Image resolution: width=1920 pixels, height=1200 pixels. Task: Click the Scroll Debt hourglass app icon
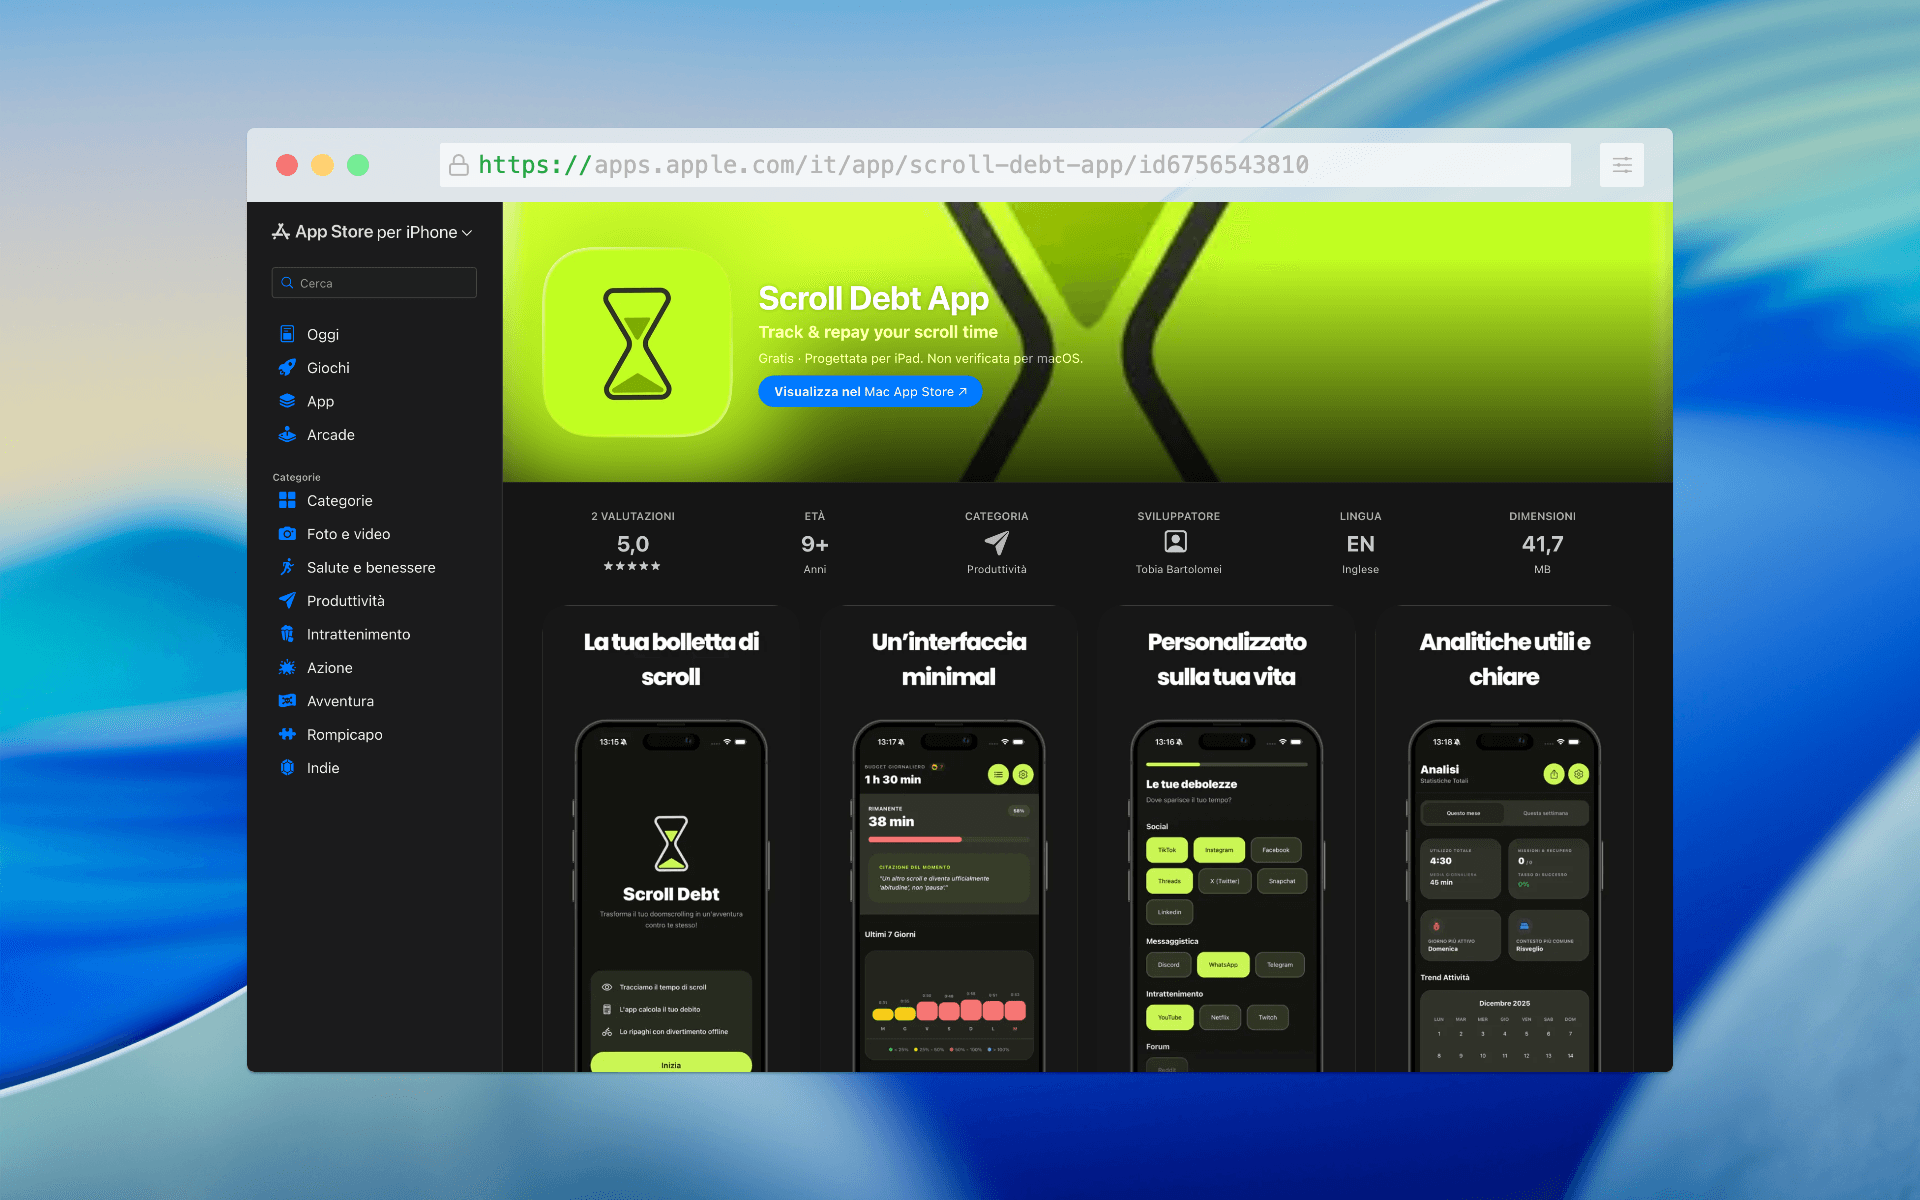tap(637, 343)
